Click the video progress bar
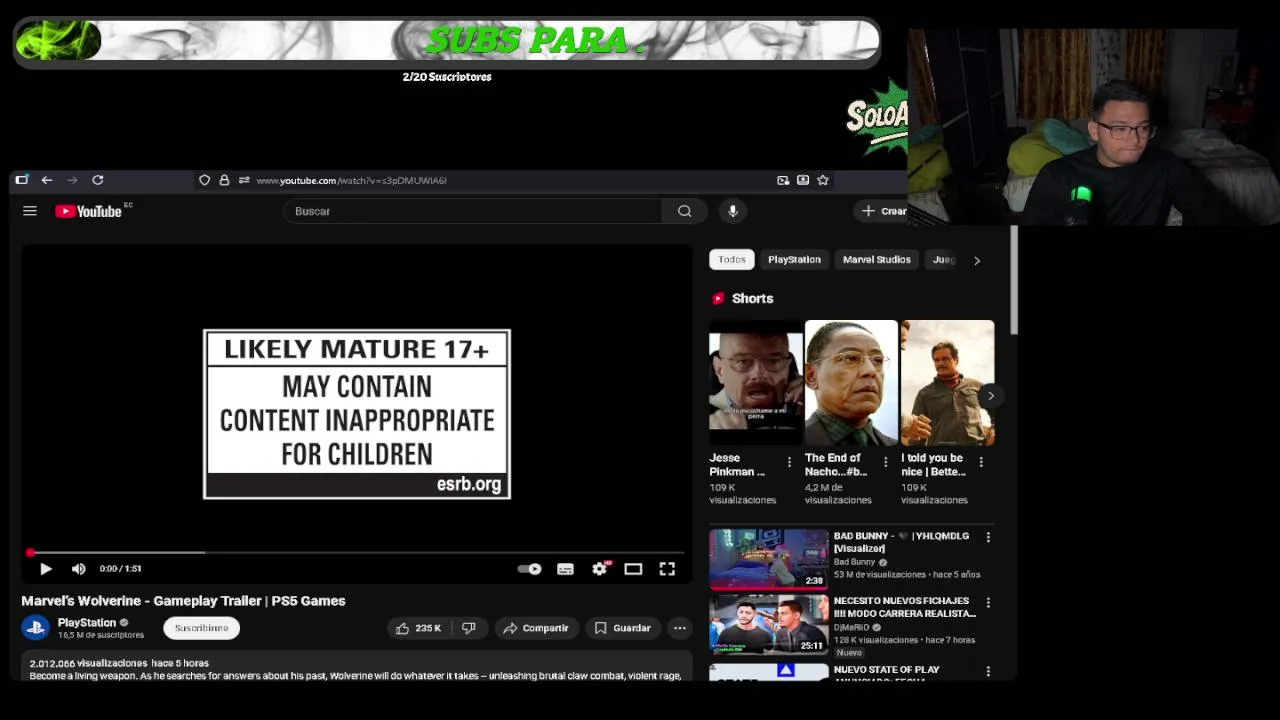 tap(357, 552)
